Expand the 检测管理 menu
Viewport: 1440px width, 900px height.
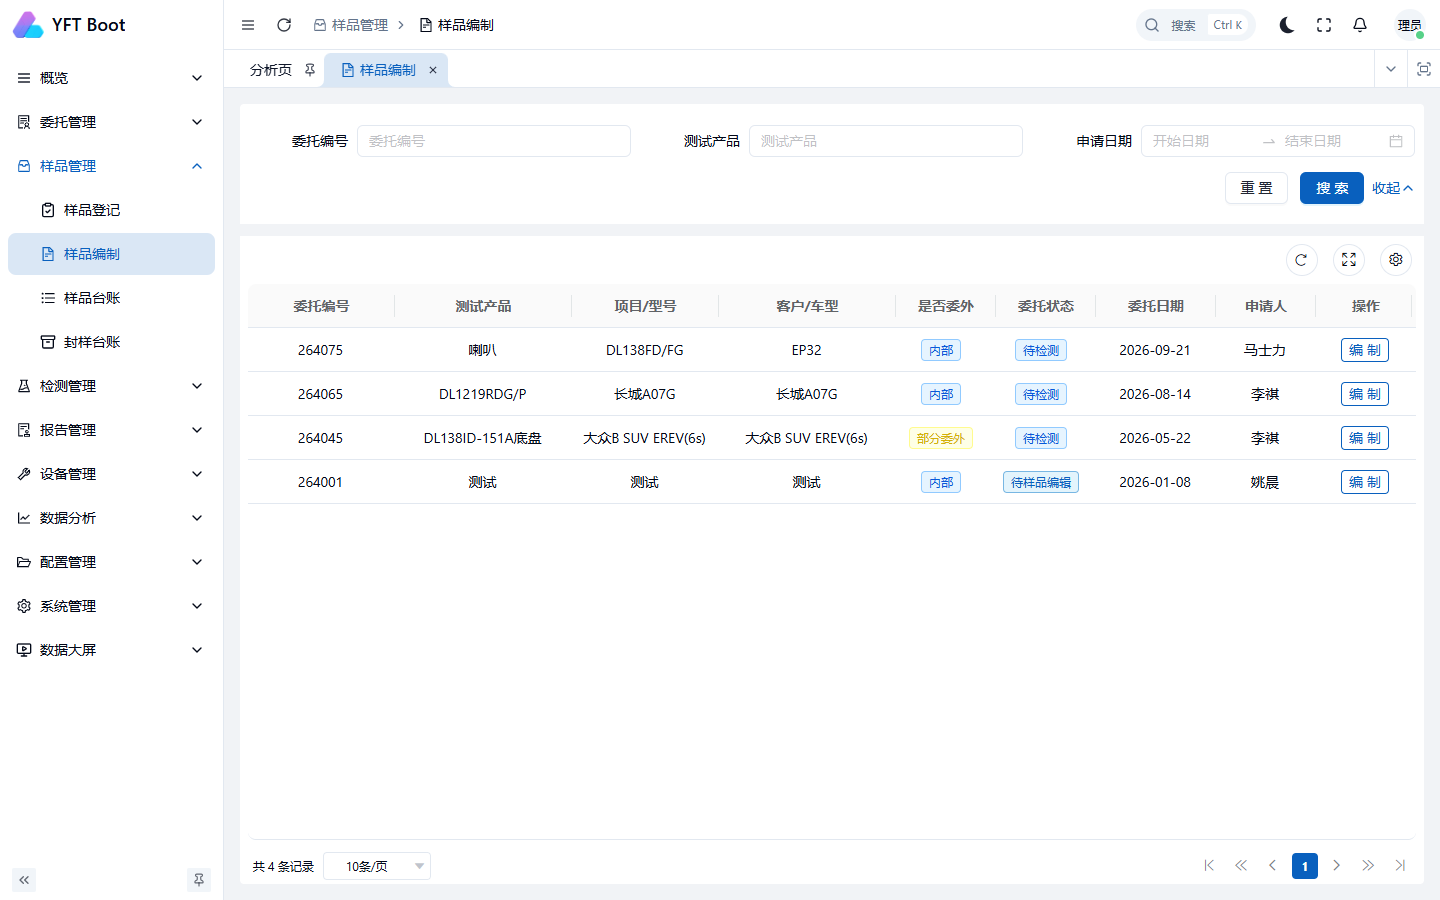pyautogui.click(x=111, y=386)
